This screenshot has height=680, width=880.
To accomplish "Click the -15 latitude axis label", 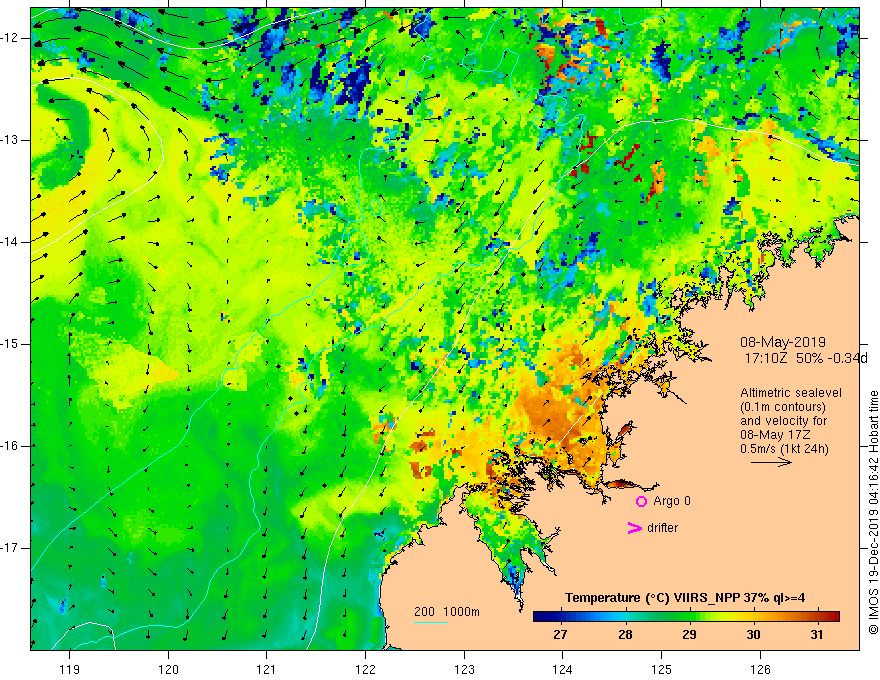I will tap(11, 343).
